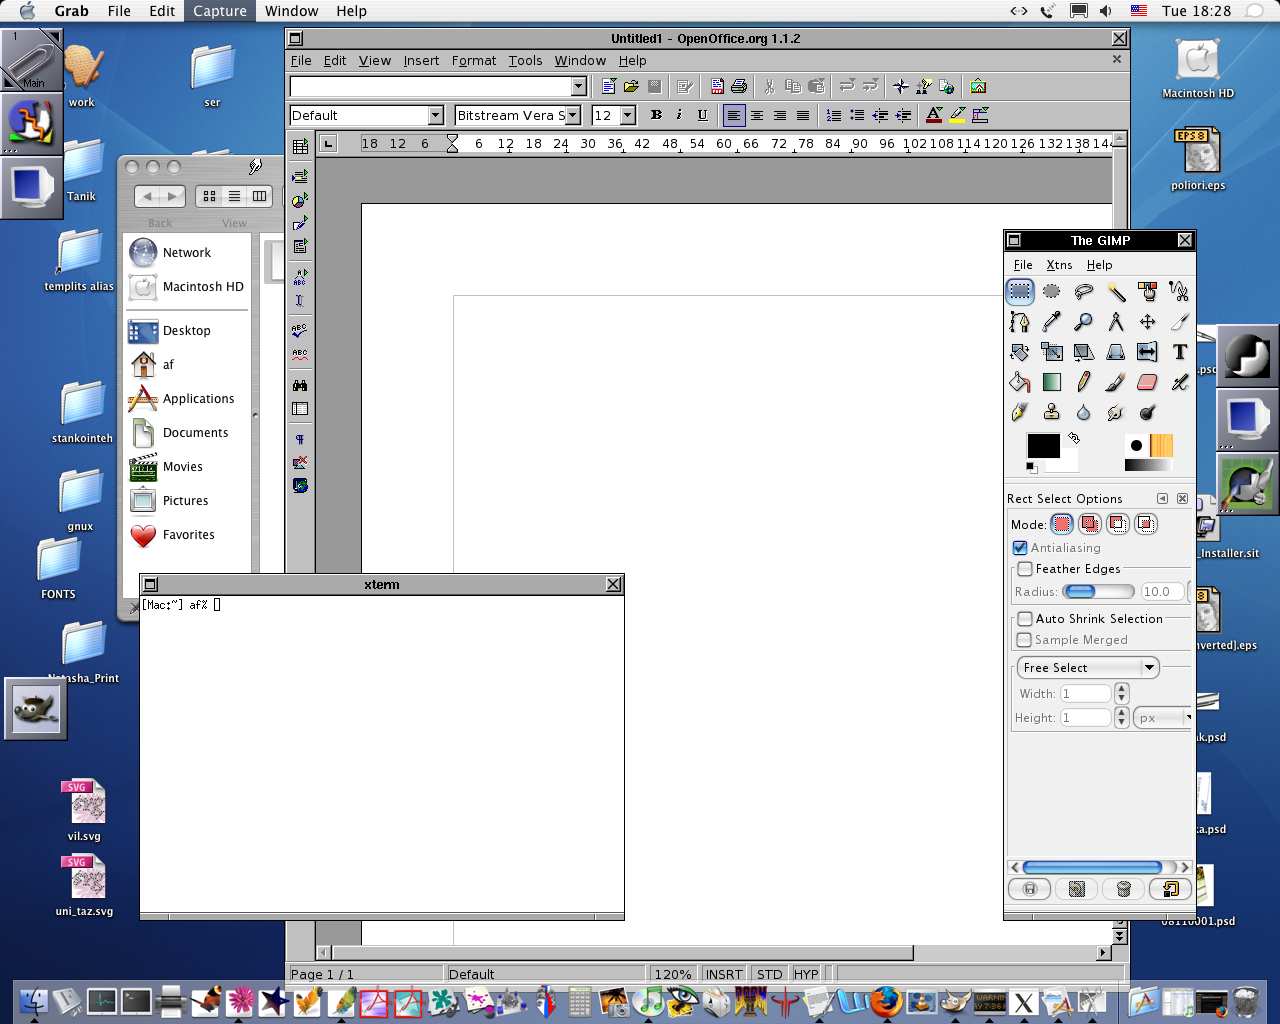This screenshot has height=1024, width=1280.
Task: Toggle Underline formatting in OpenOffice
Action: pyautogui.click(x=702, y=115)
